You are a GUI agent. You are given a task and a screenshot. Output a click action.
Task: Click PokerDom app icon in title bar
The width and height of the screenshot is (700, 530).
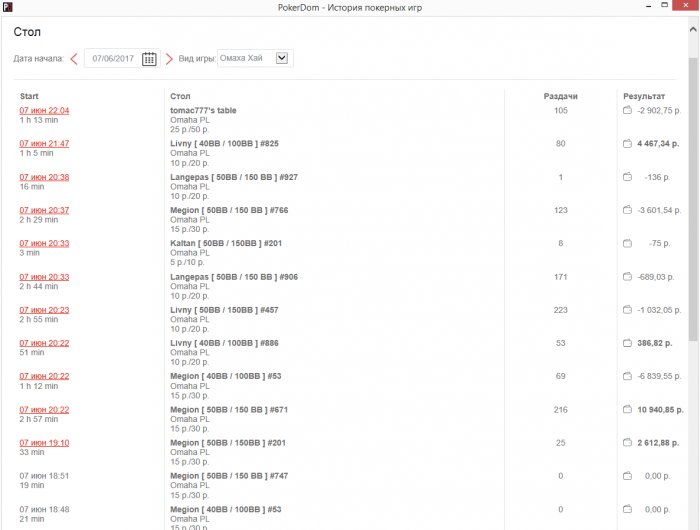point(7,7)
